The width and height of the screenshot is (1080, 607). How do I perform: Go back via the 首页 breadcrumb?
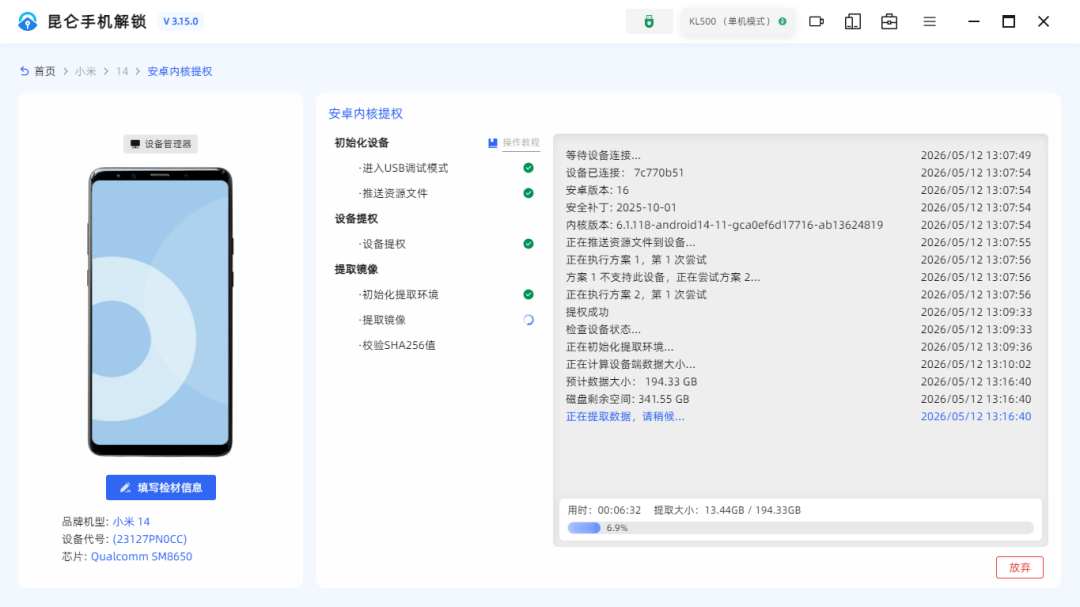coord(45,71)
